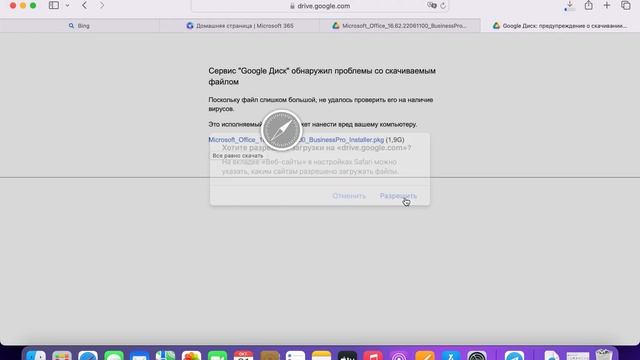Reload the current page
Screen dimensions: 640x360
pos(443,6)
